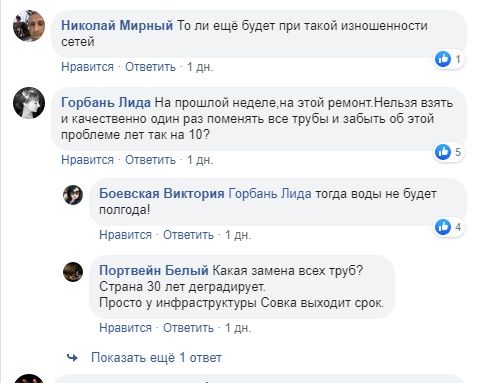Click the like reaction icon on Николай Мирный's comment
This screenshot has width=499, height=383.
(x=443, y=59)
